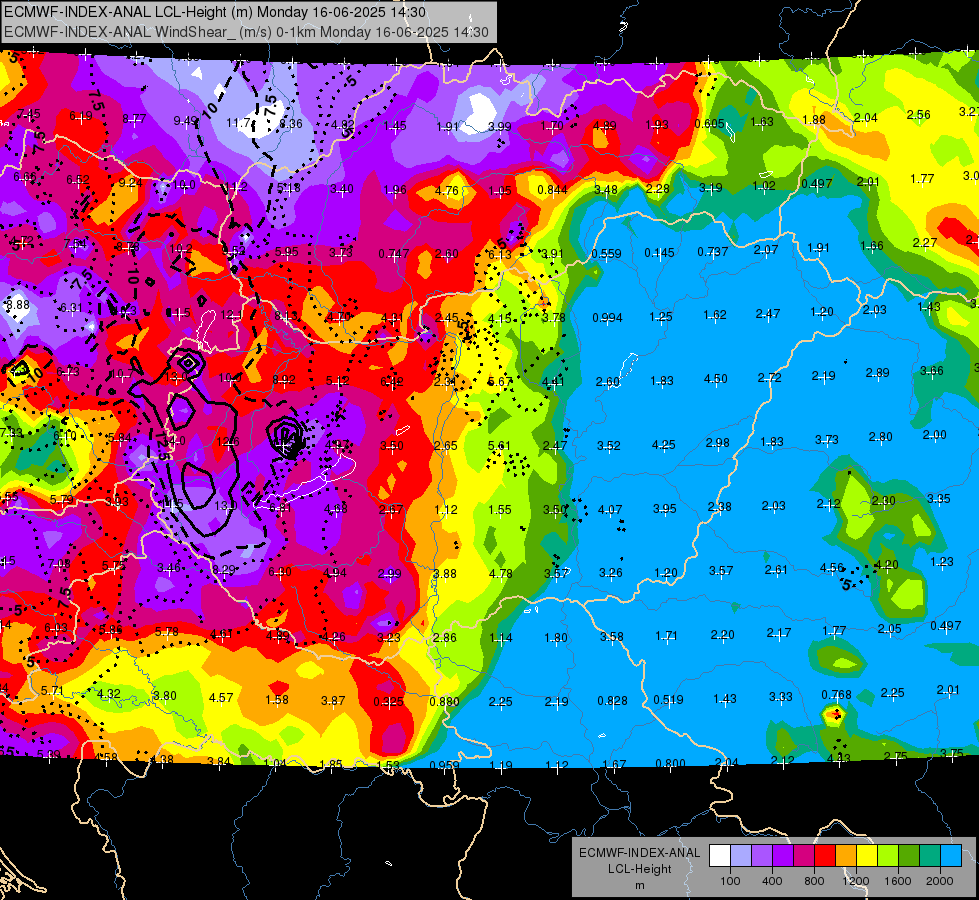This screenshot has height=900, width=979.
Task: Click 'LCL-Height' text in the legend
Action: tap(639, 869)
